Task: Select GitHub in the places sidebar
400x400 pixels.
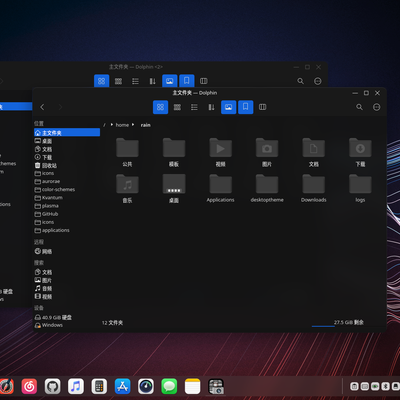Action: 67,214
